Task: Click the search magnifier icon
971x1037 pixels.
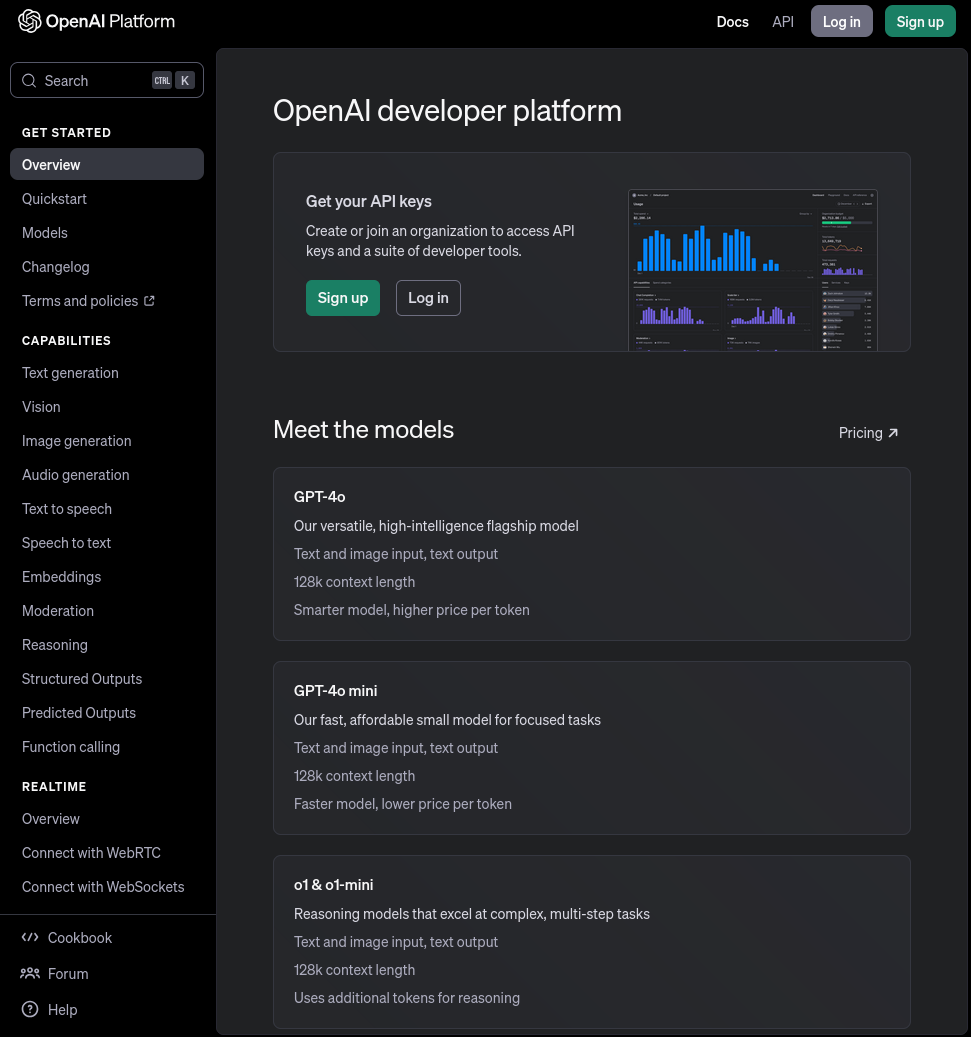Action: (29, 80)
